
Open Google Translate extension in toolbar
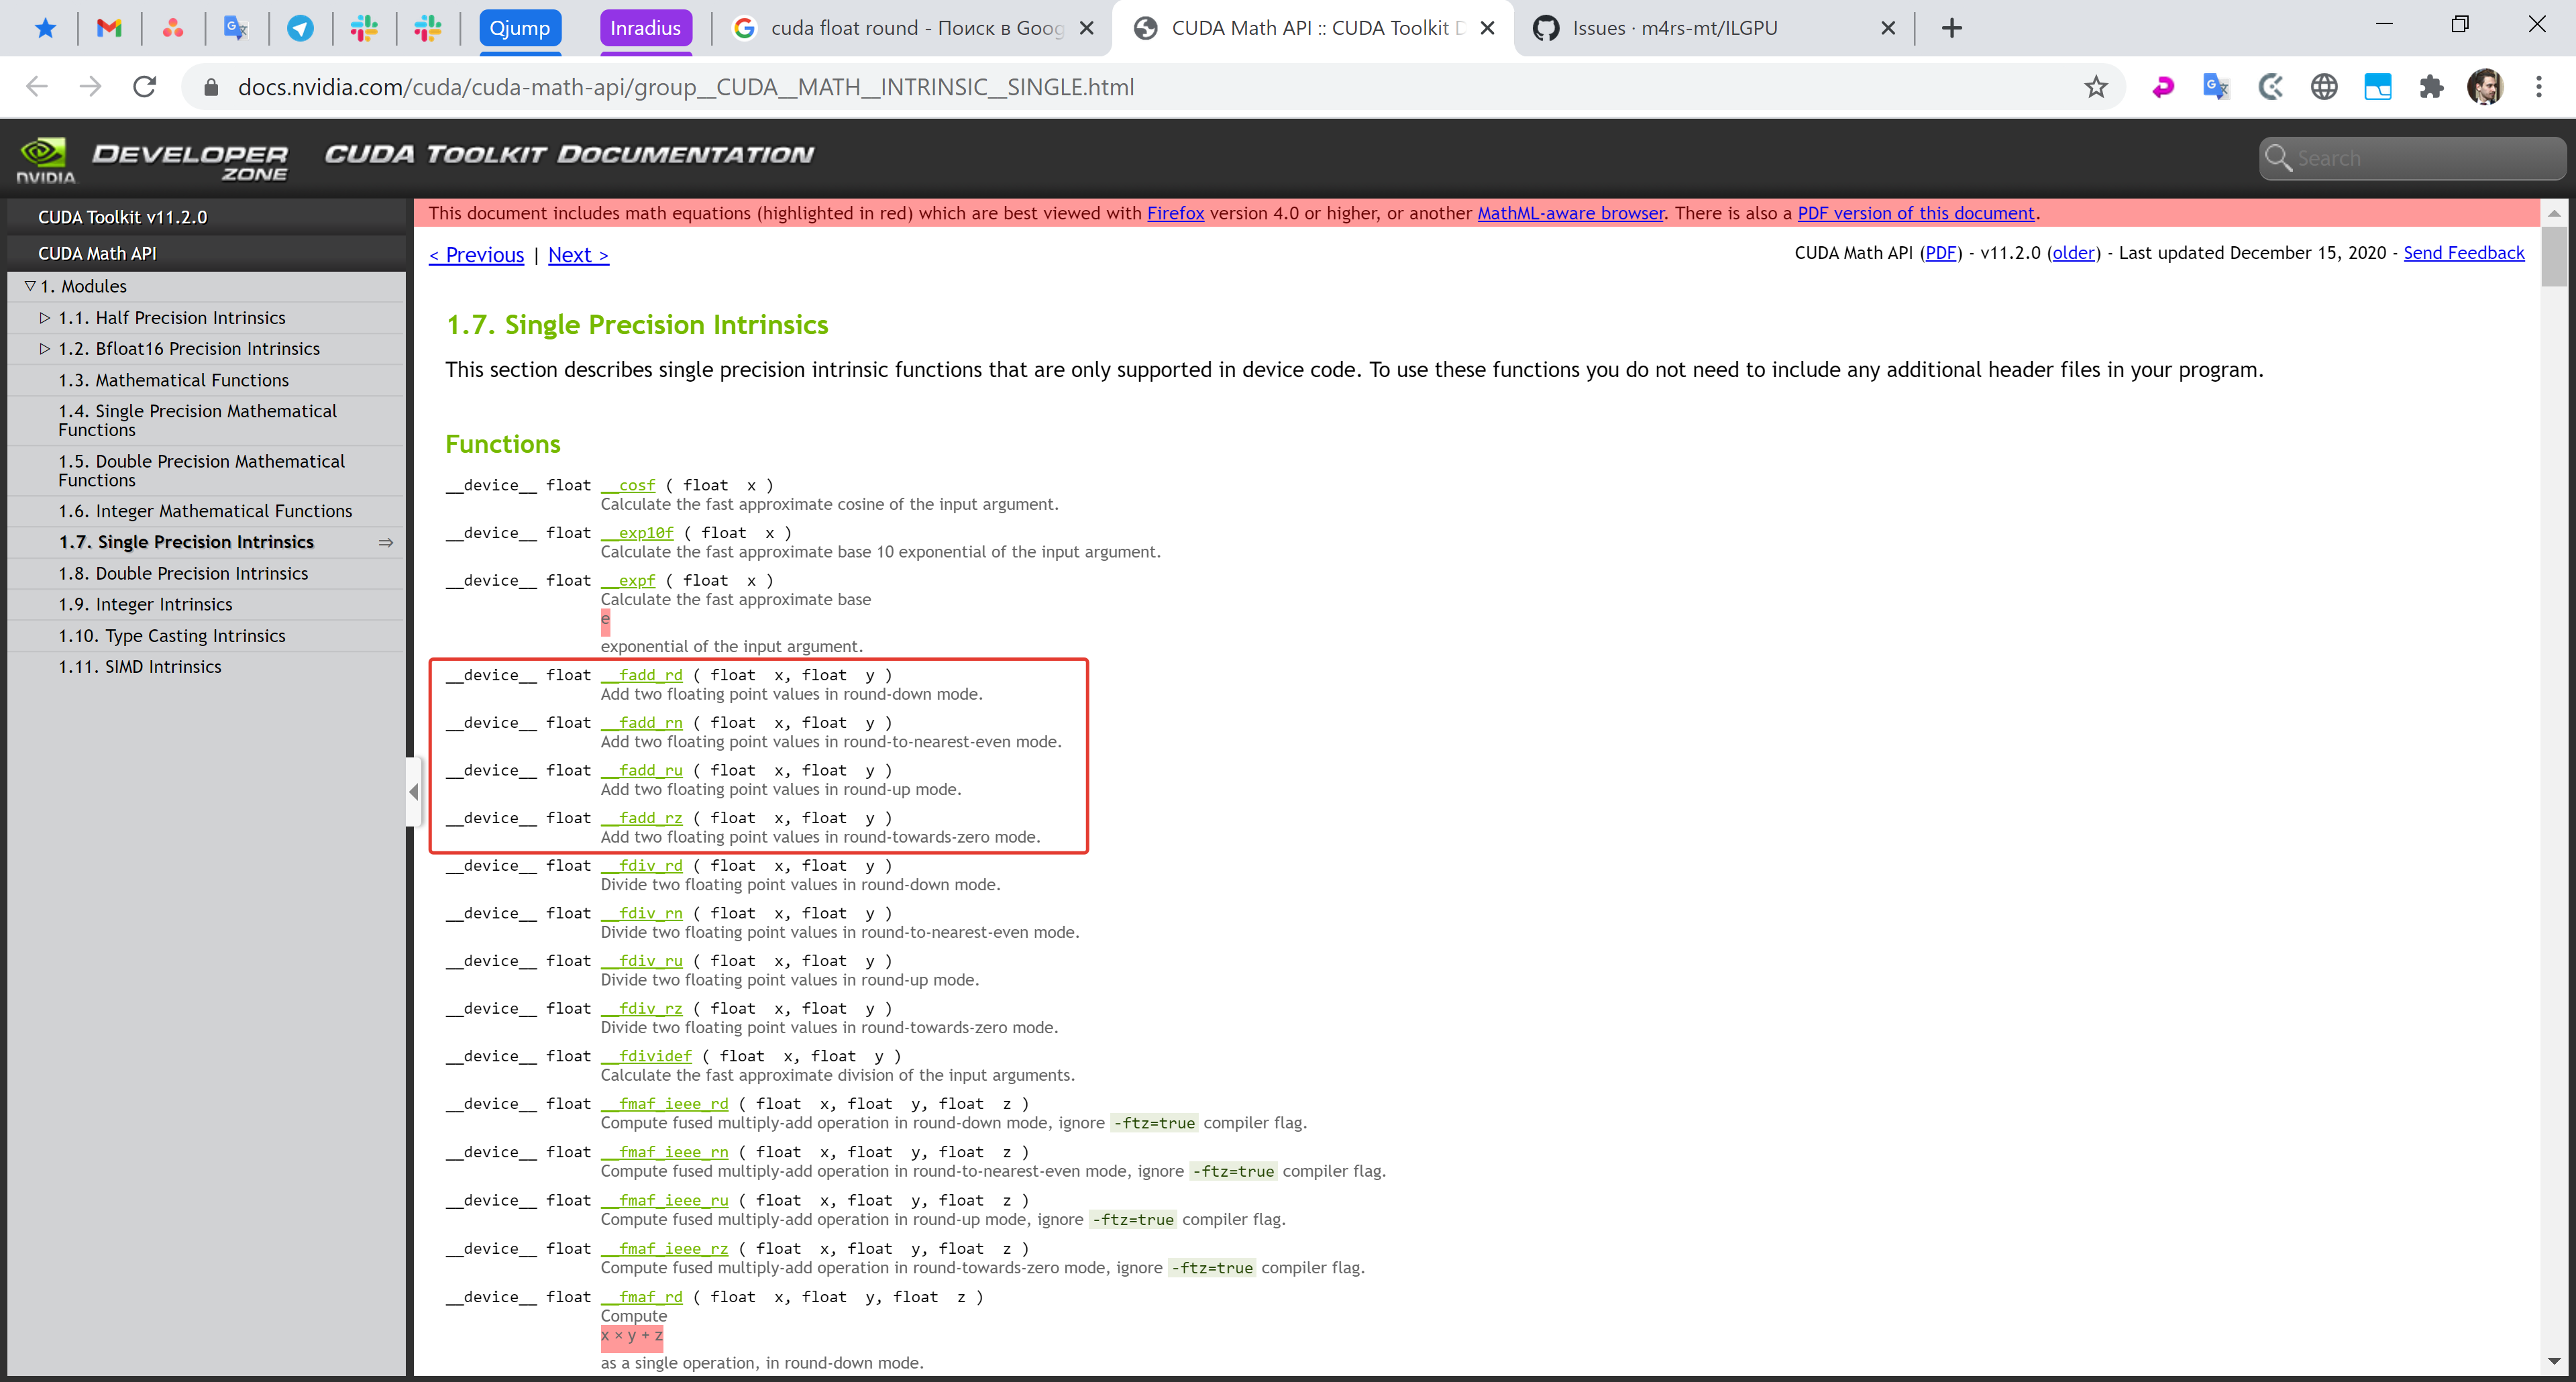tap(2216, 87)
